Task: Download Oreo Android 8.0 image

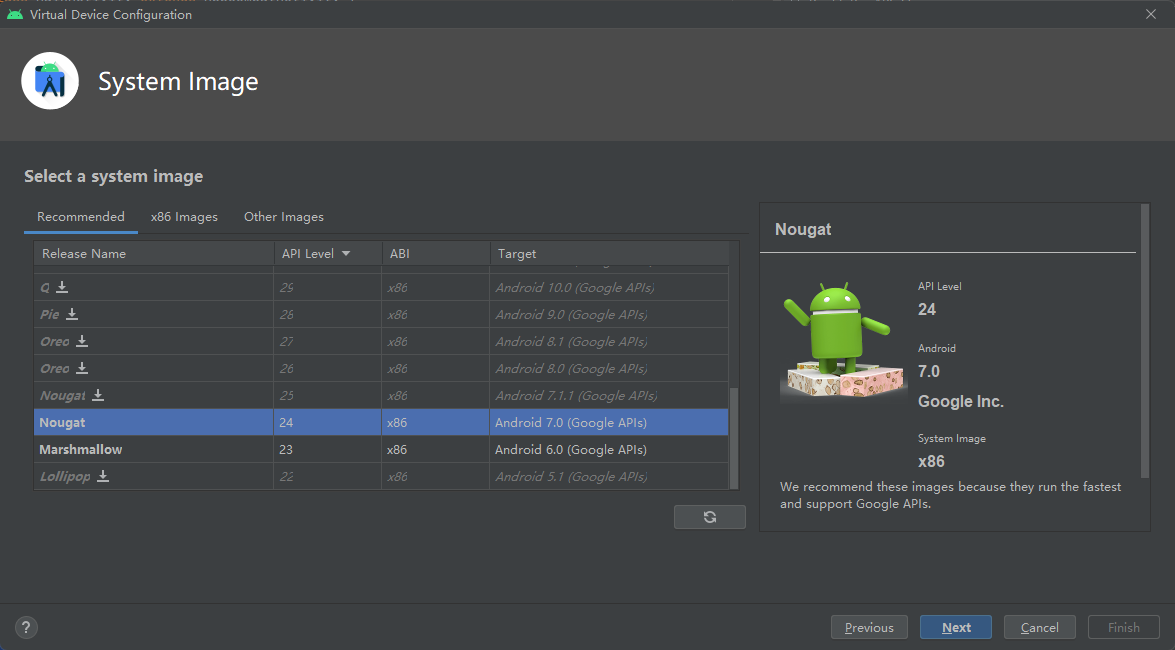Action: (x=82, y=368)
